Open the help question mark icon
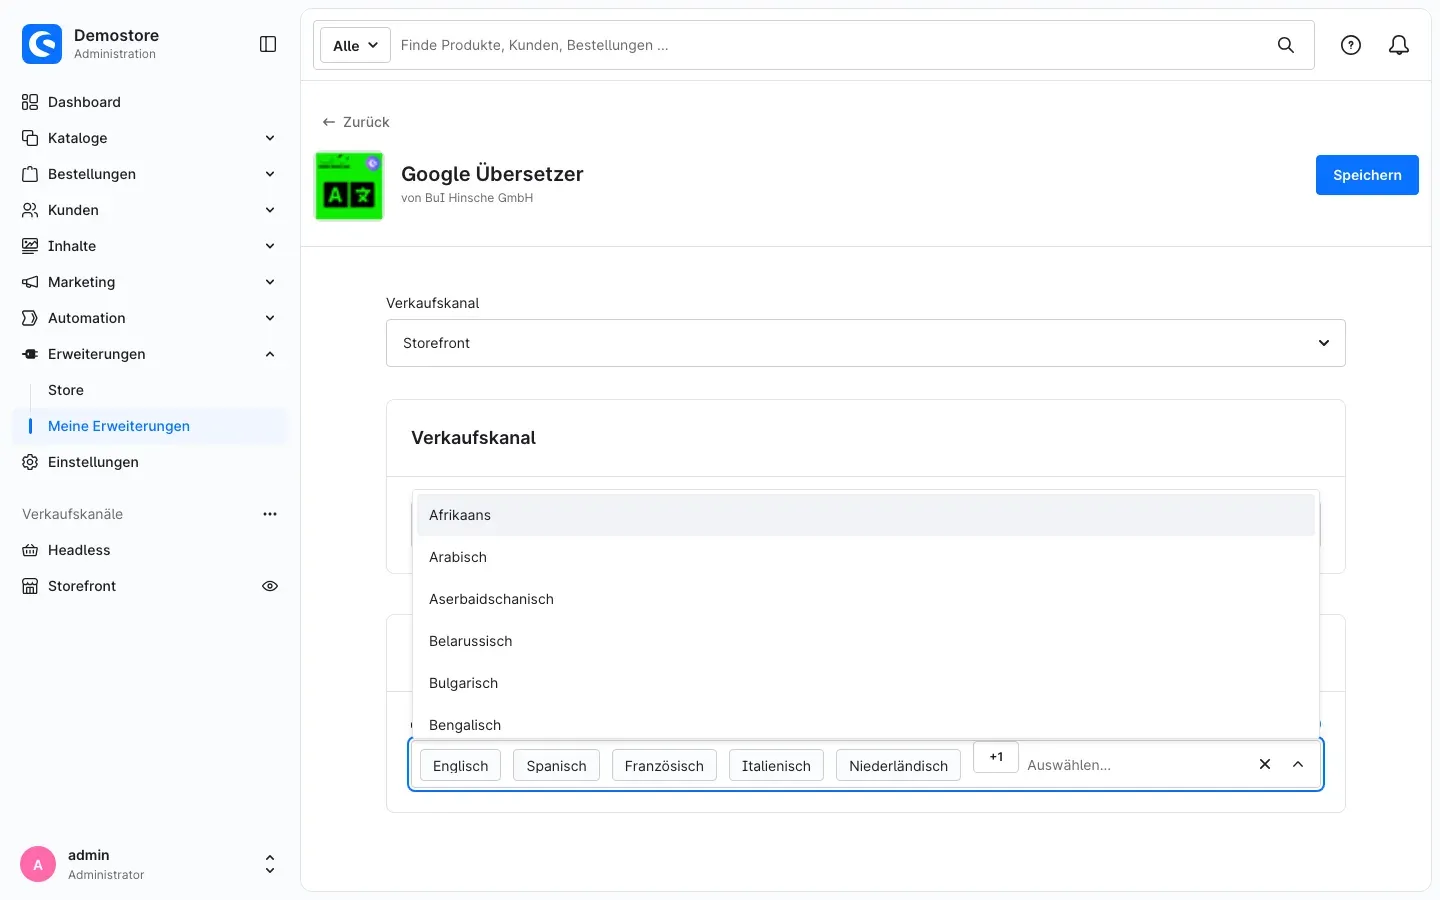 pos(1351,45)
